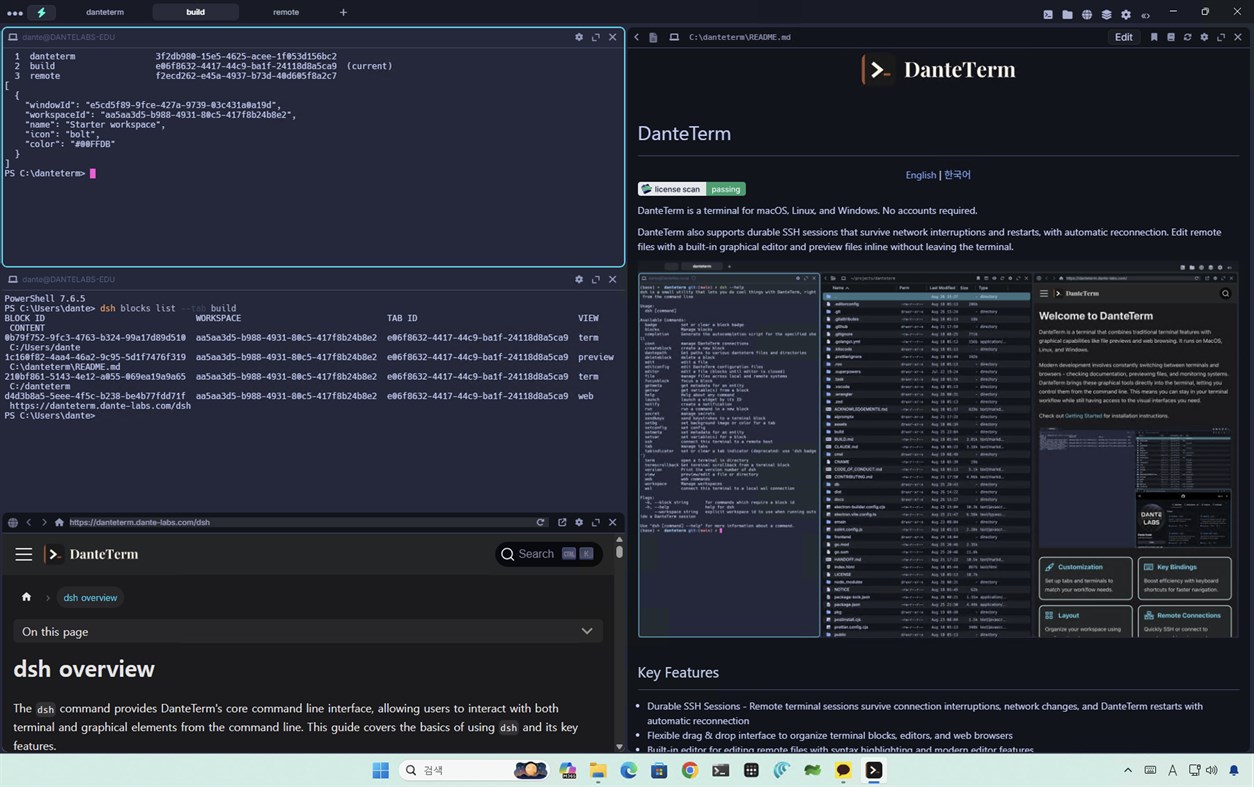Click the code brackets icon in title bar
Viewport: 1254px width, 787px height.
pyautogui.click(x=1145, y=14)
